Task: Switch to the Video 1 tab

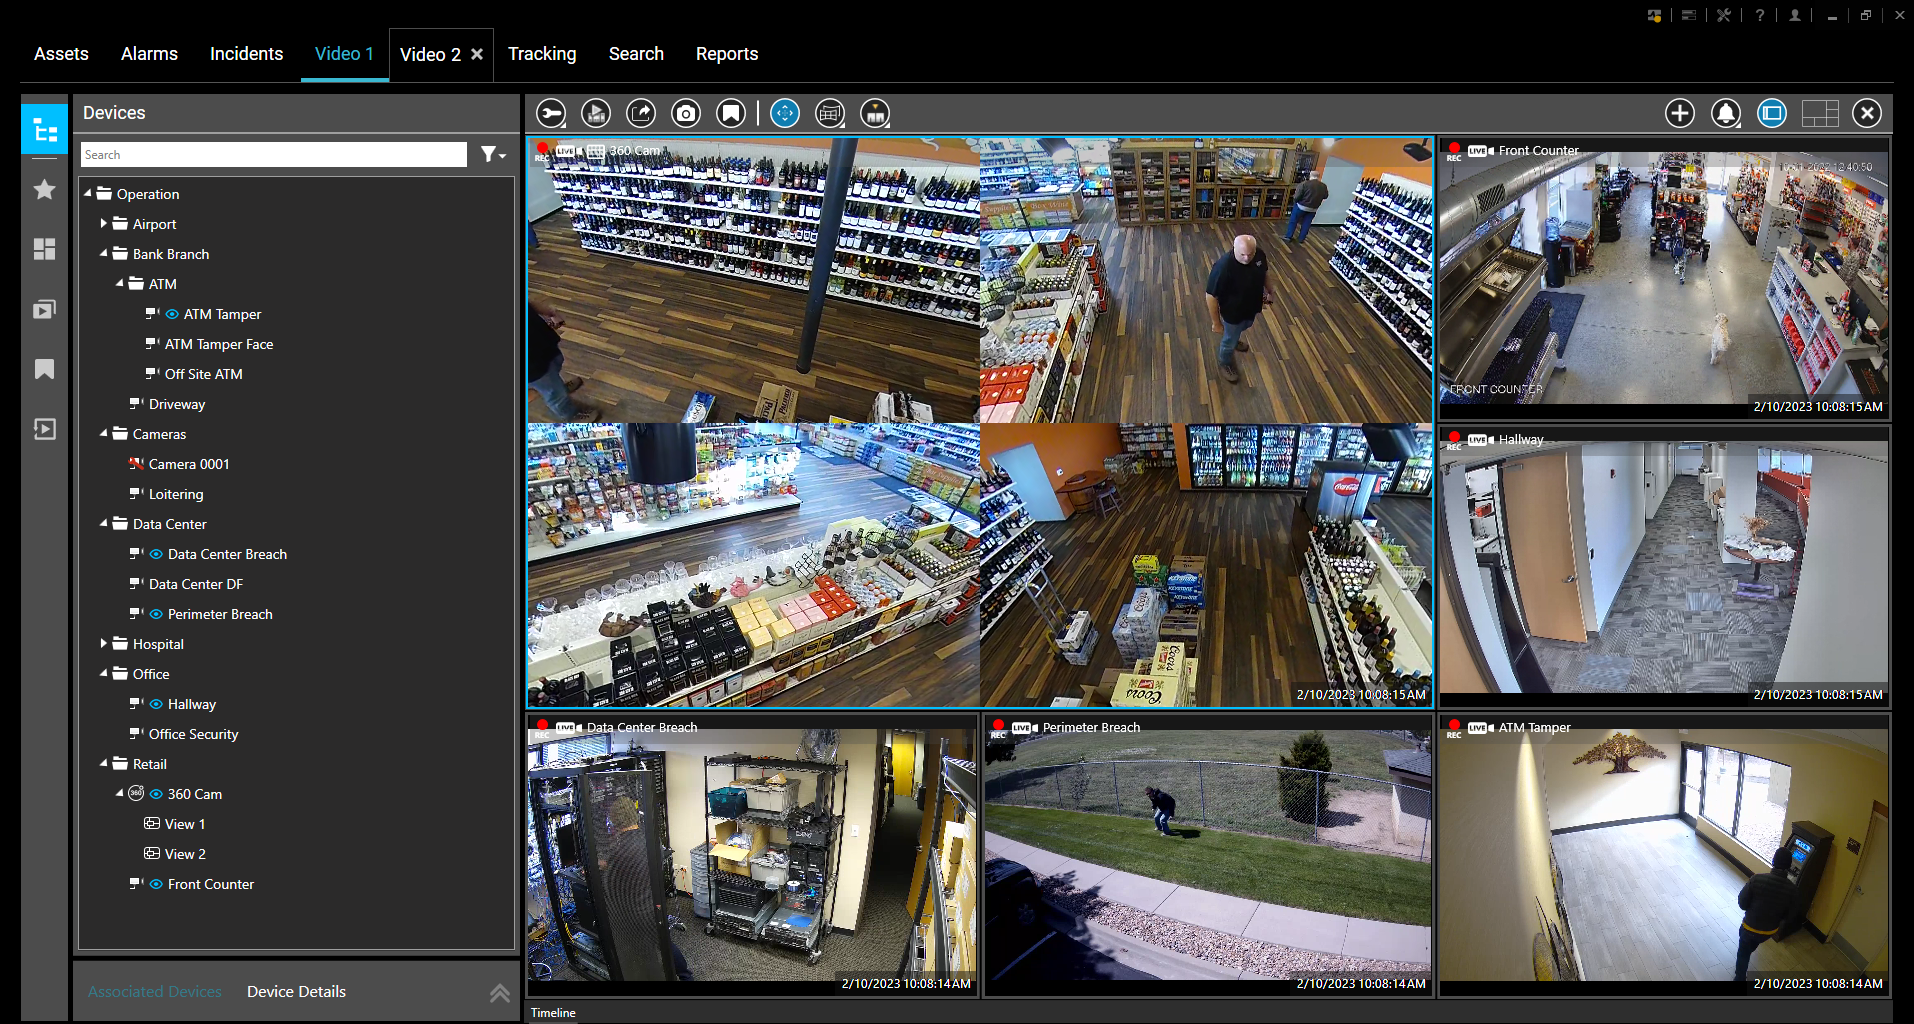Action: [344, 54]
